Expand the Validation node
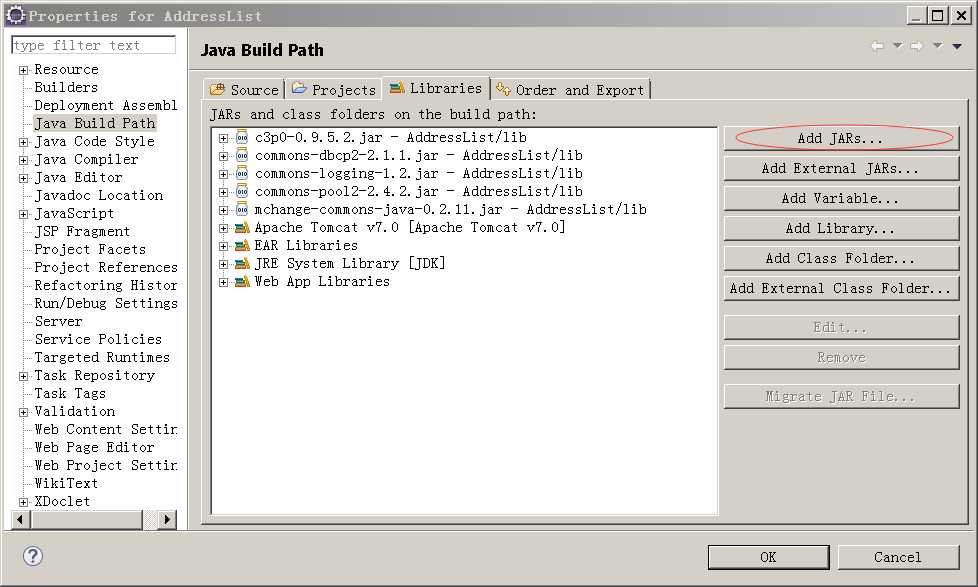This screenshot has width=978, height=587. [23, 412]
